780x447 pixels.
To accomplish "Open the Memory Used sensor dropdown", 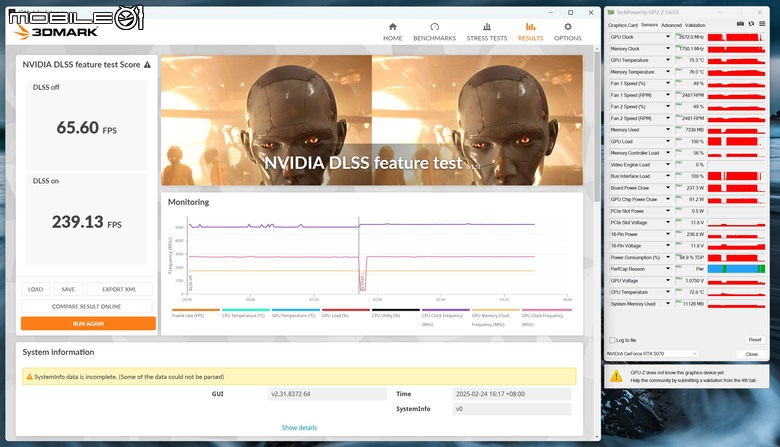I will coord(668,130).
